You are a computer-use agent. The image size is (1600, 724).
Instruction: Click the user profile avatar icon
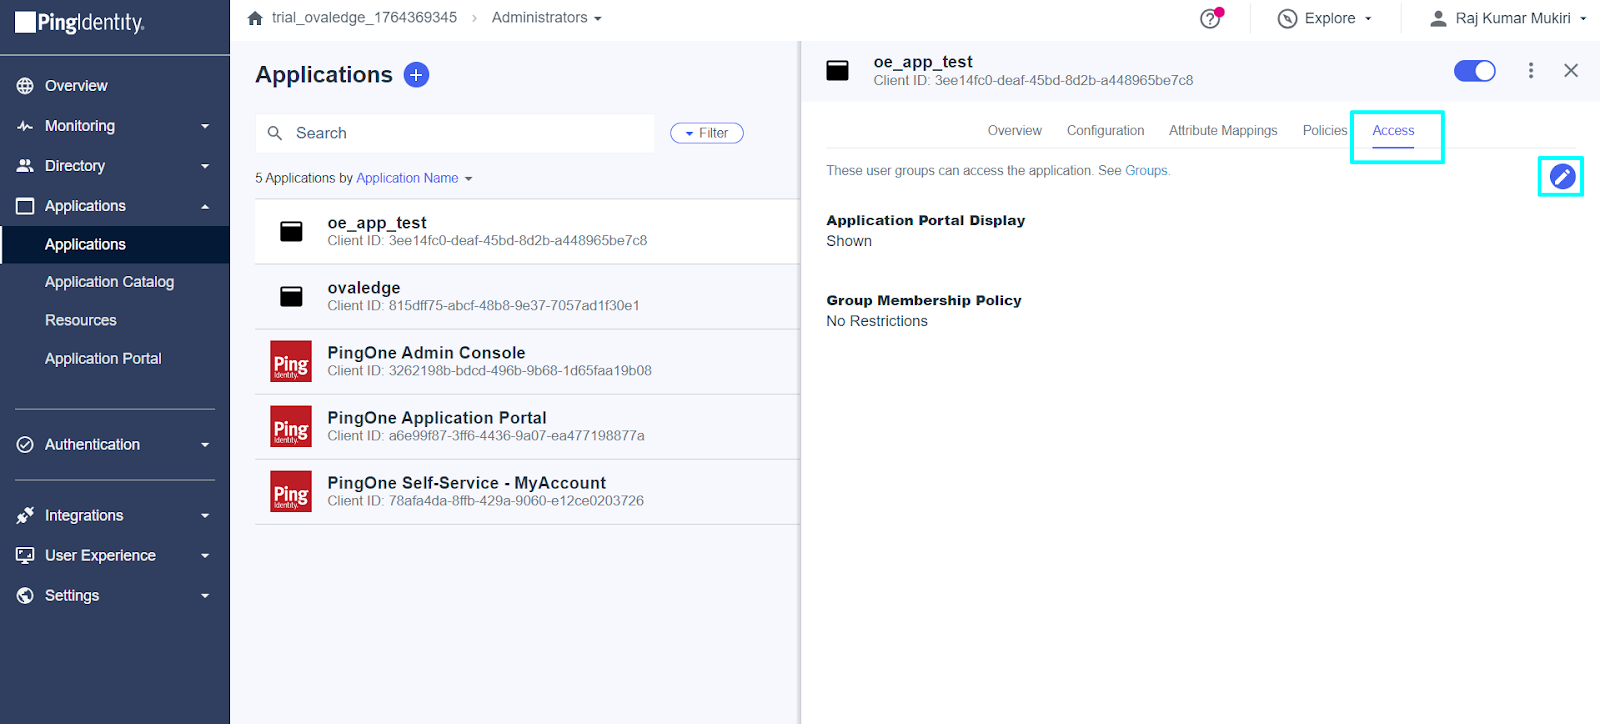[x=1438, y=18]
